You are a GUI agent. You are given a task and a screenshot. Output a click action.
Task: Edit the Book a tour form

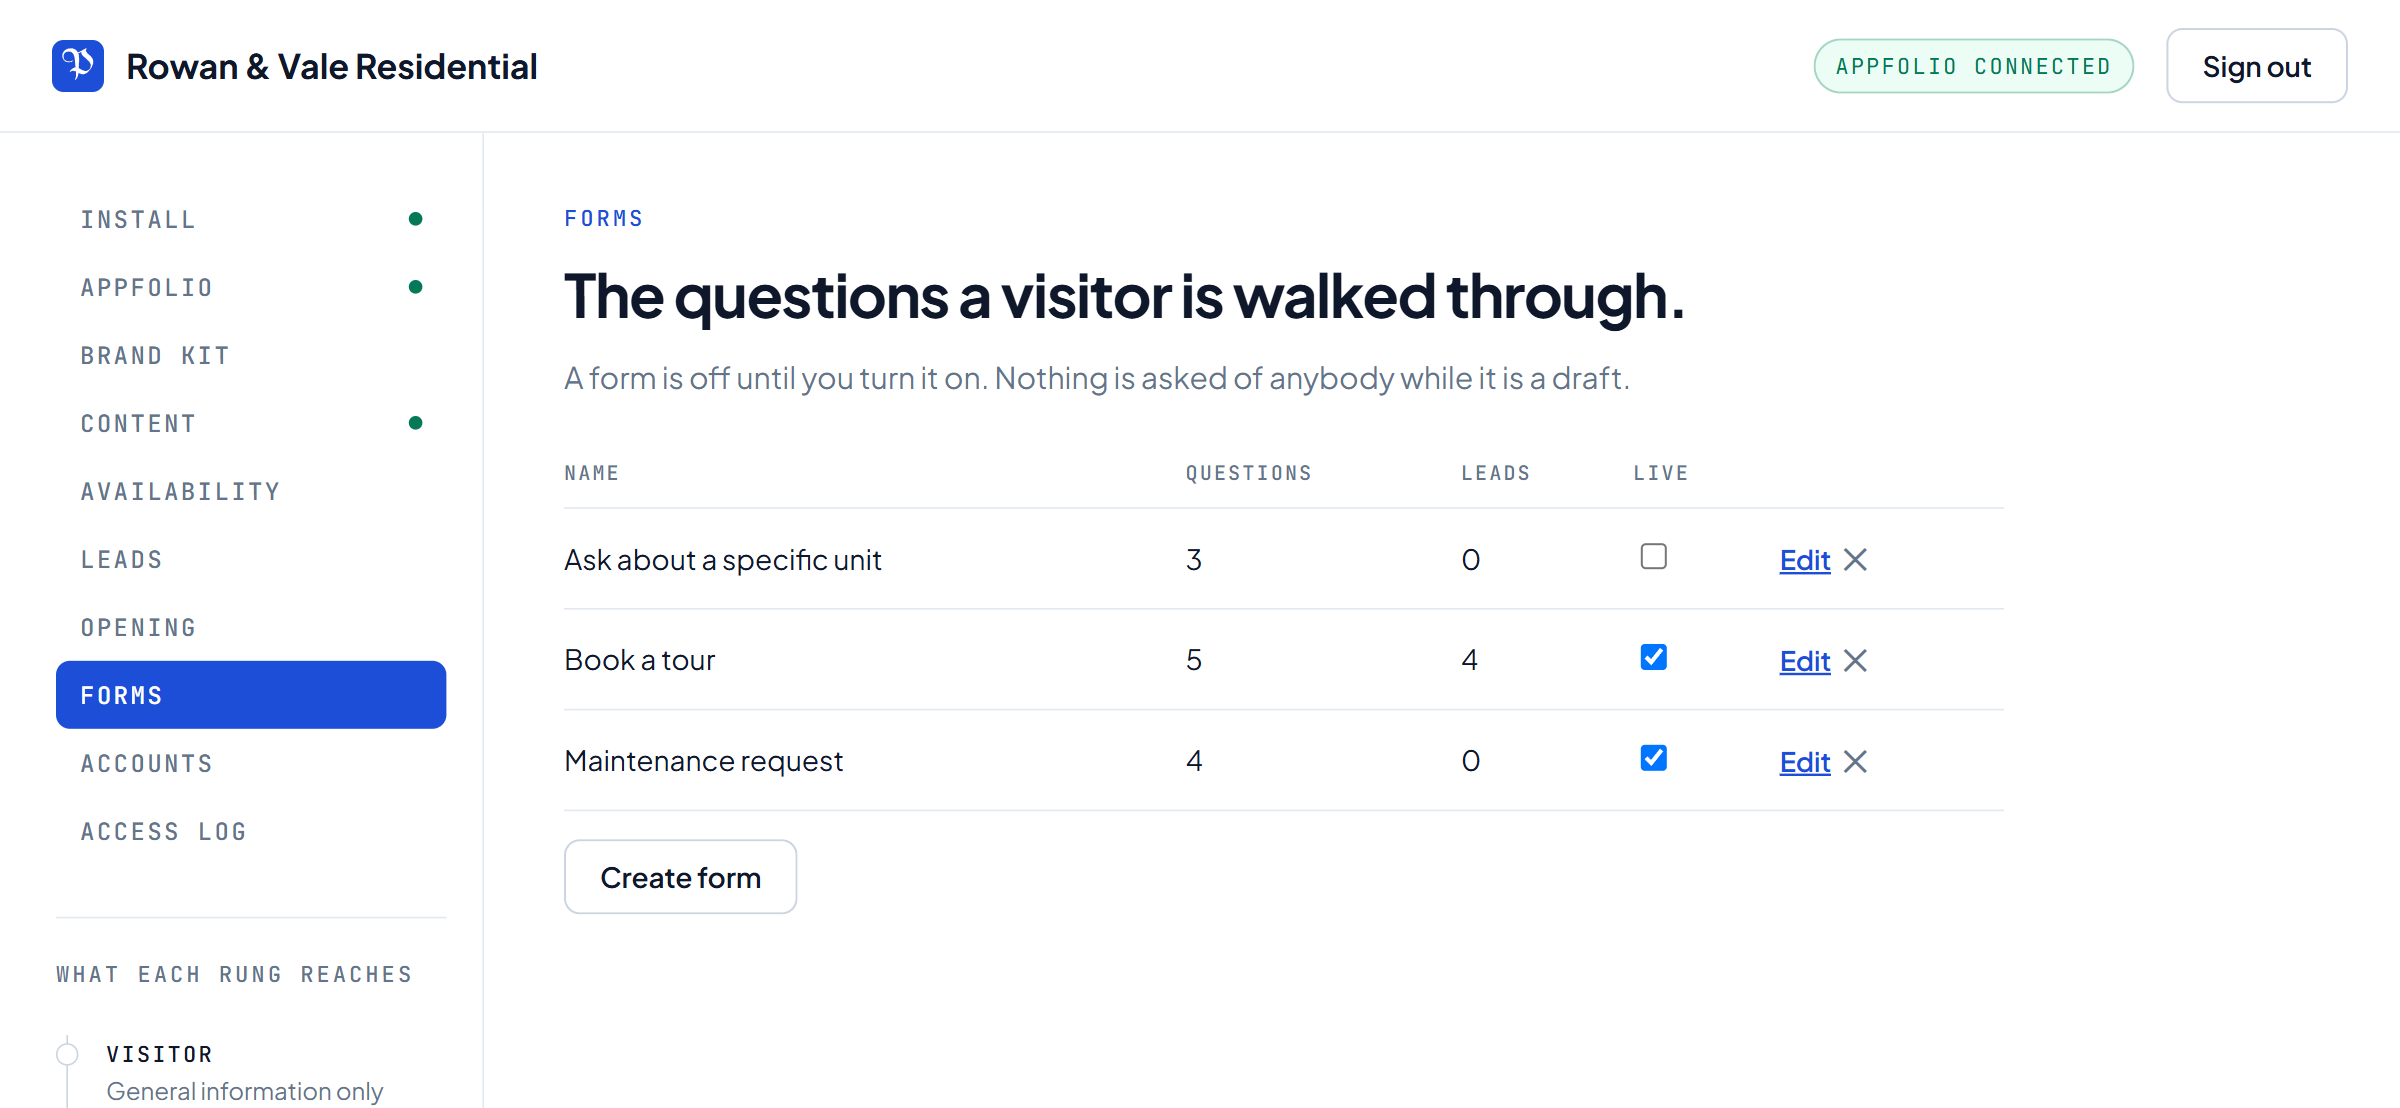coord(1804,661)
